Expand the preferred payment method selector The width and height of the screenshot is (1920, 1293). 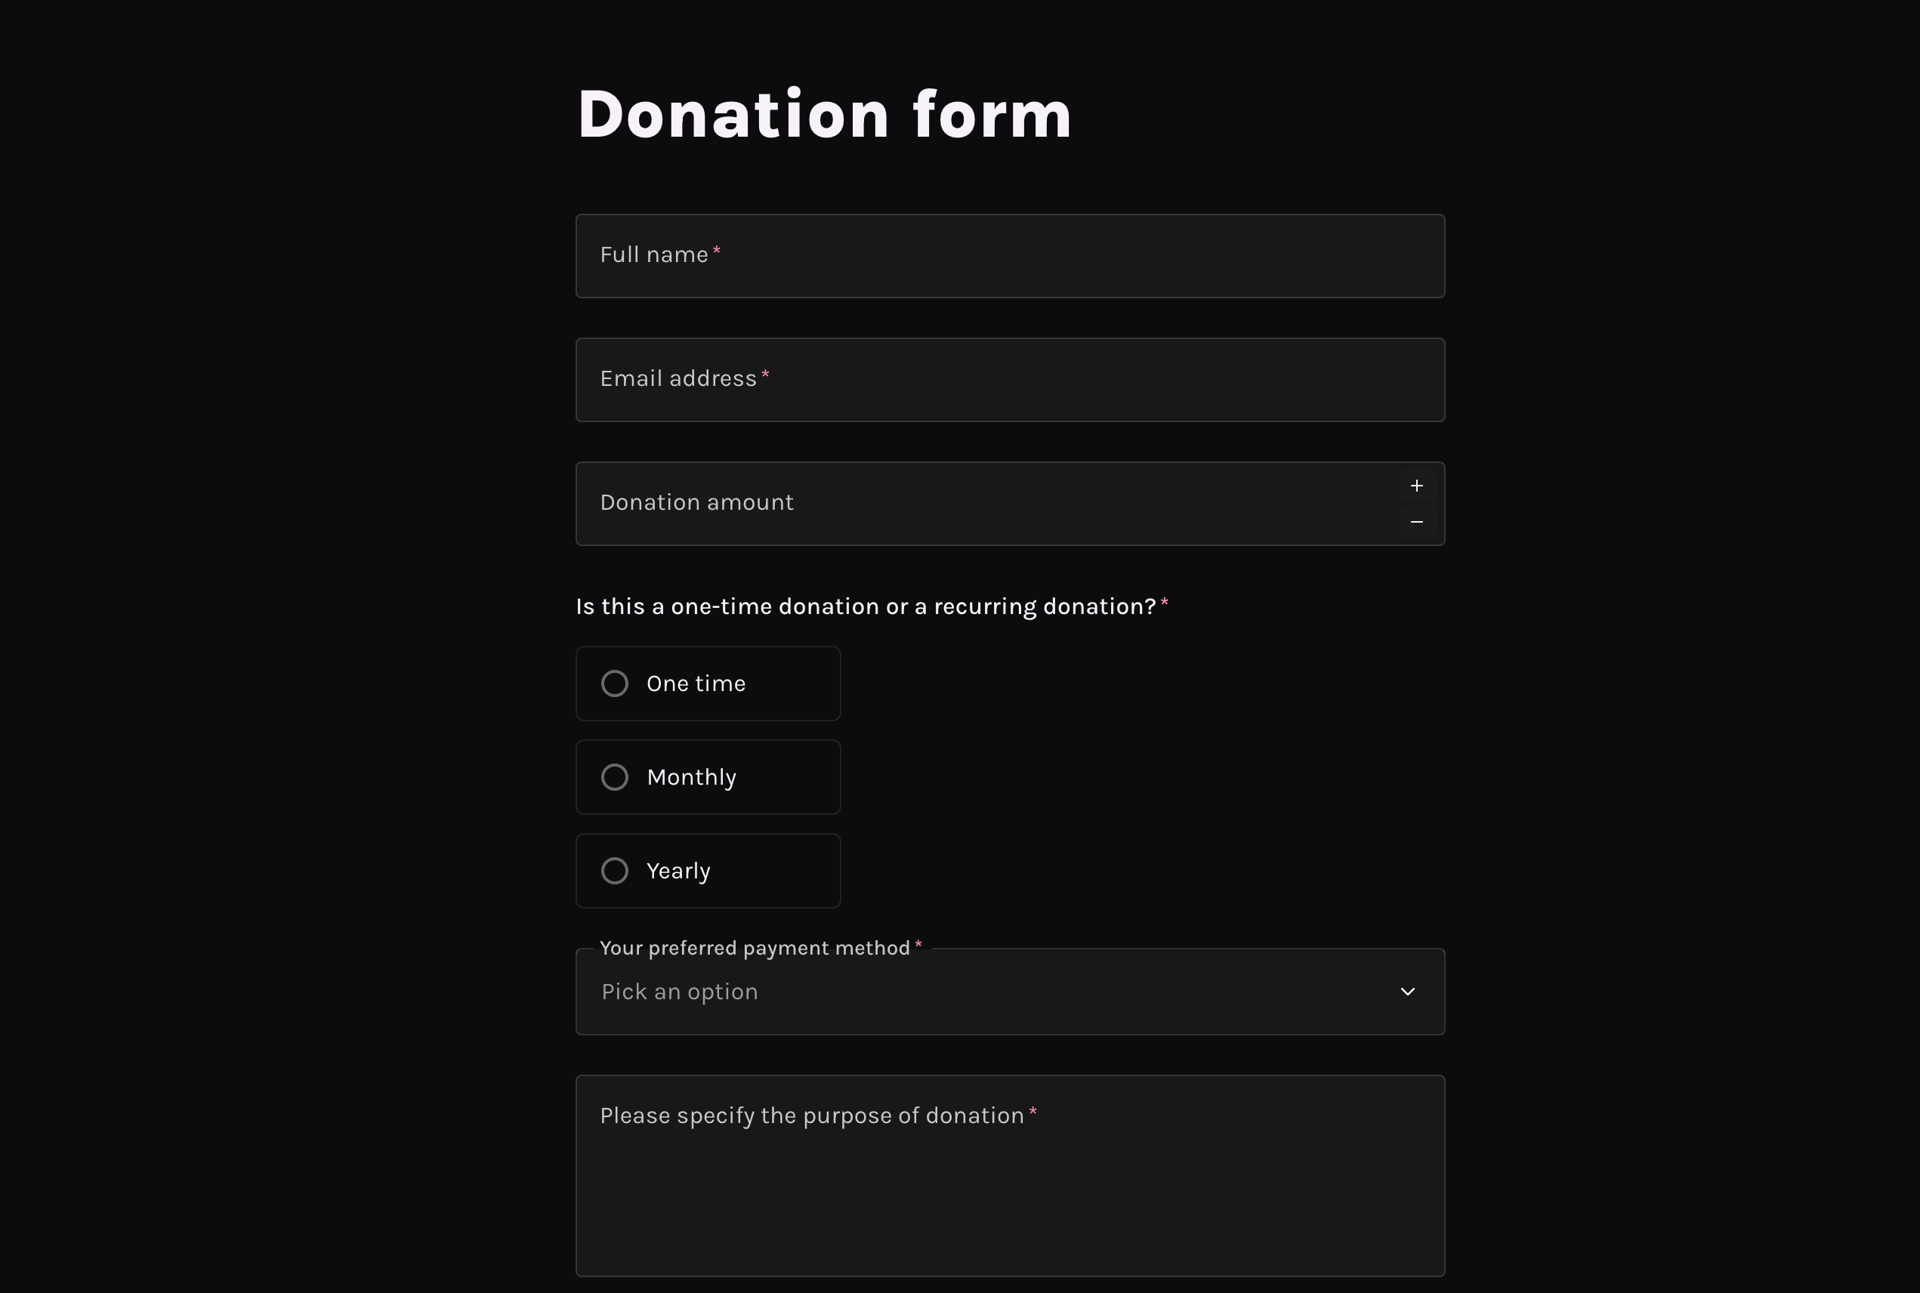(x=1009, y=991)
